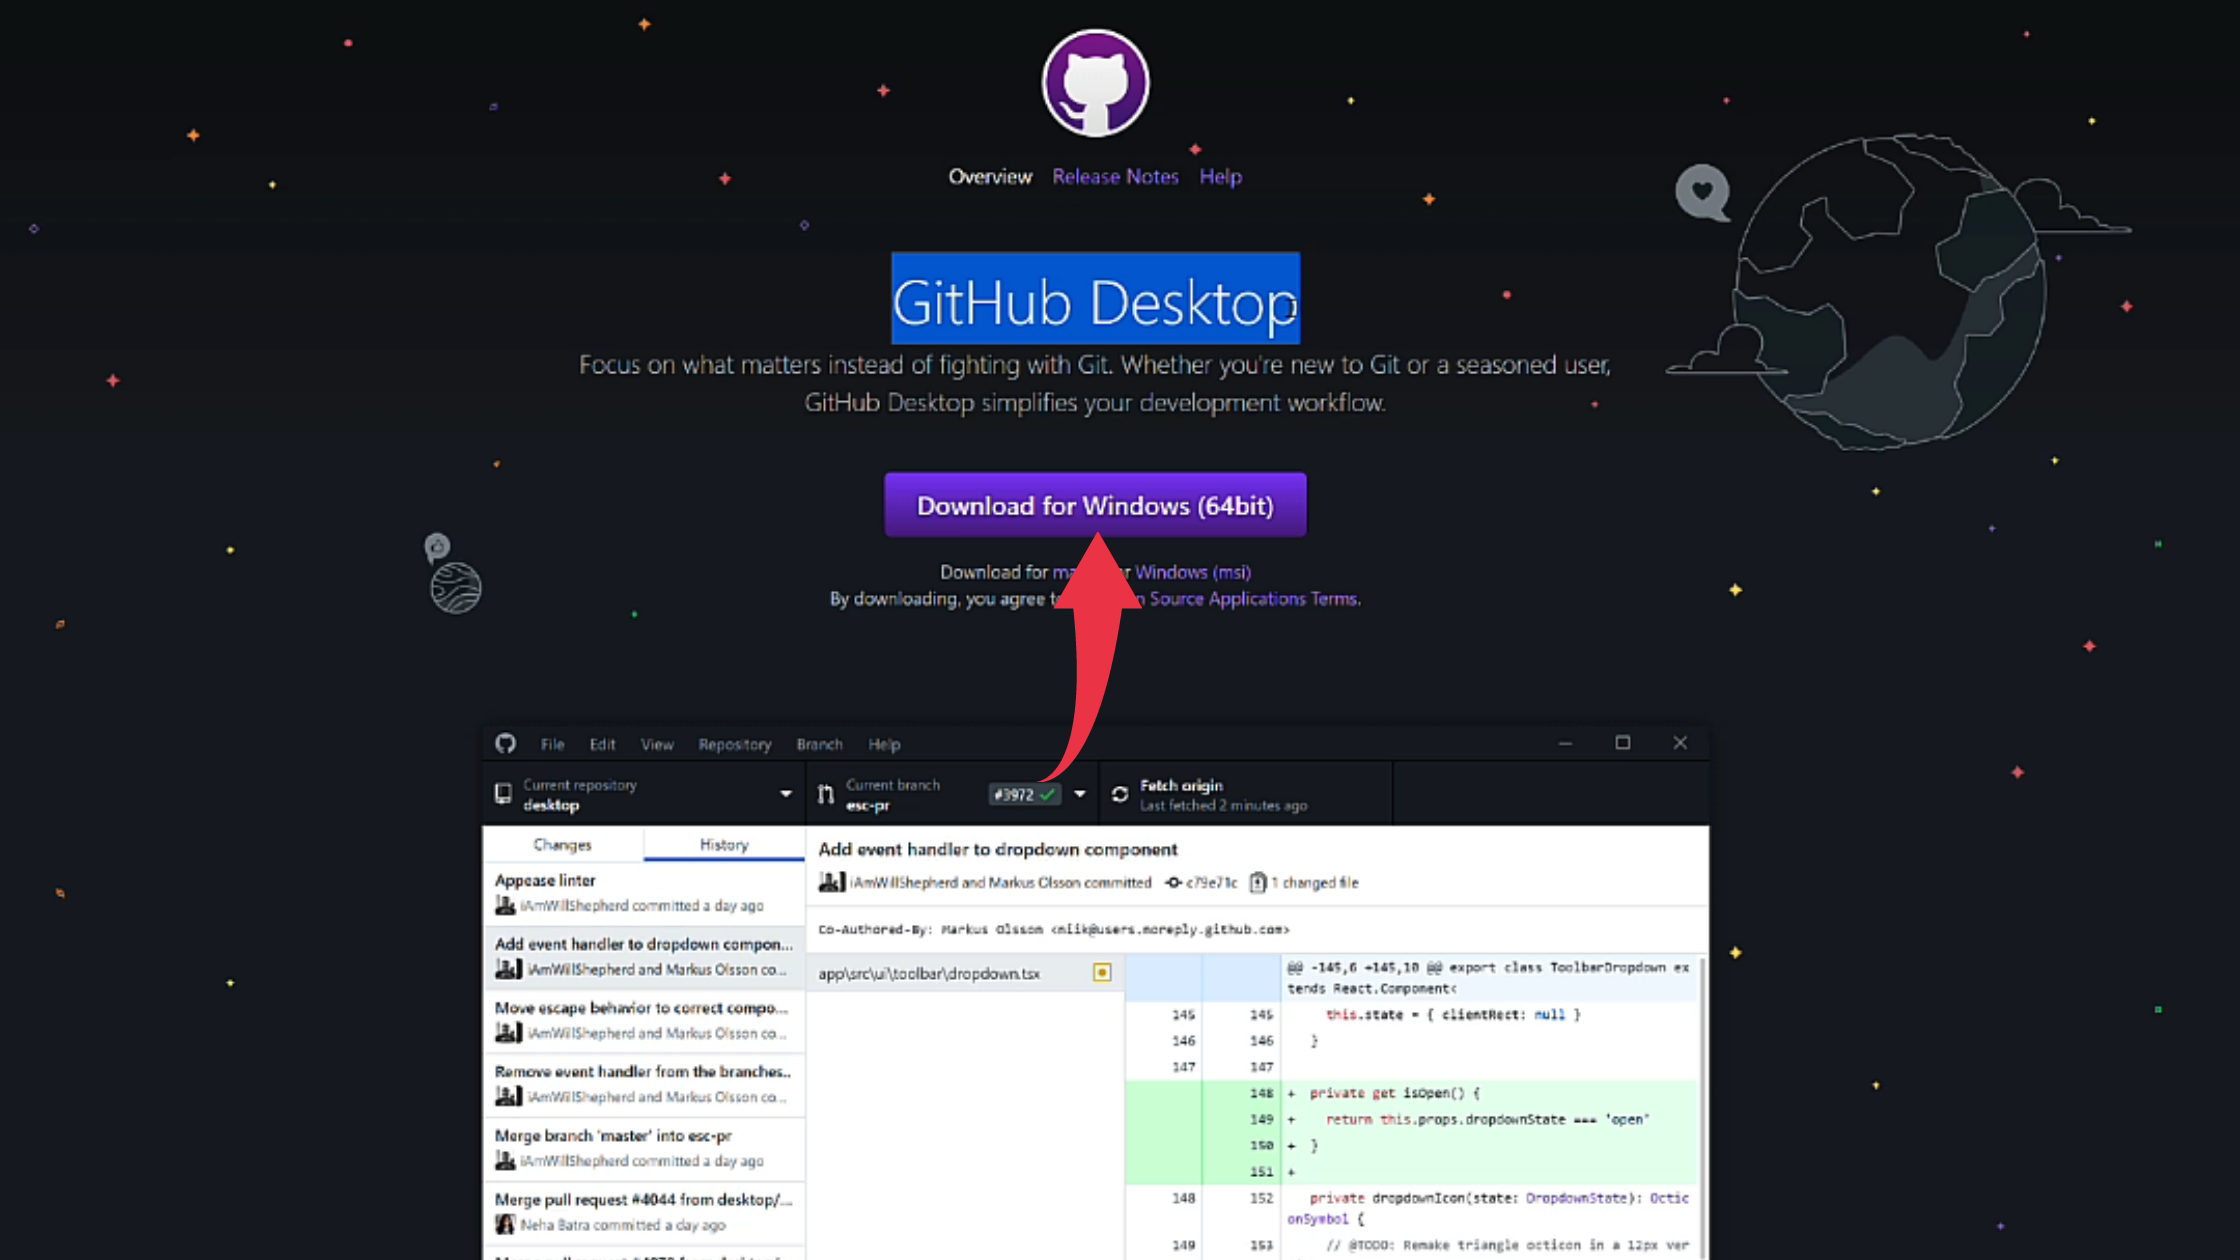The width and height of the screenshot is (2240, 1260).
Task: Click the Current branch pull request icon
Action: [x=825, y=794]
